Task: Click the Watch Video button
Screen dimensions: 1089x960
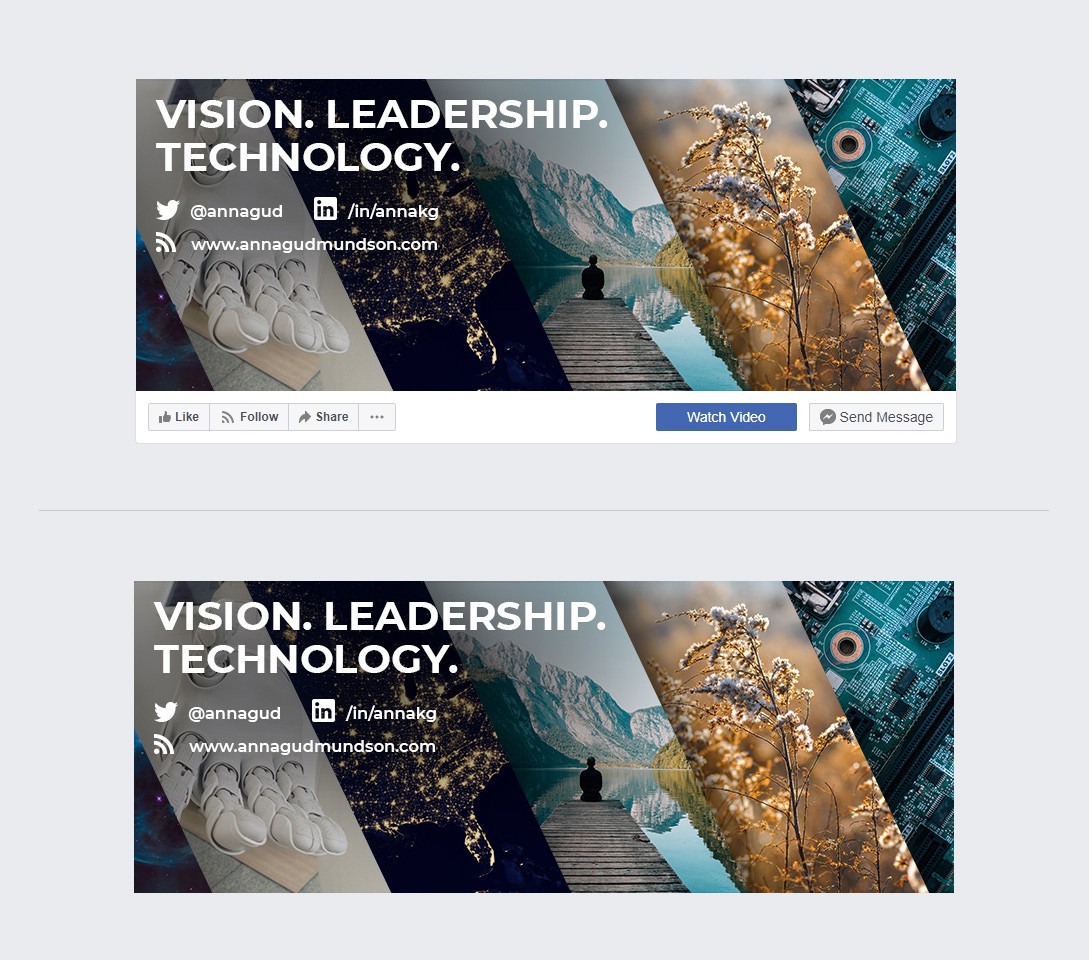Action: (x=726, y=417)
